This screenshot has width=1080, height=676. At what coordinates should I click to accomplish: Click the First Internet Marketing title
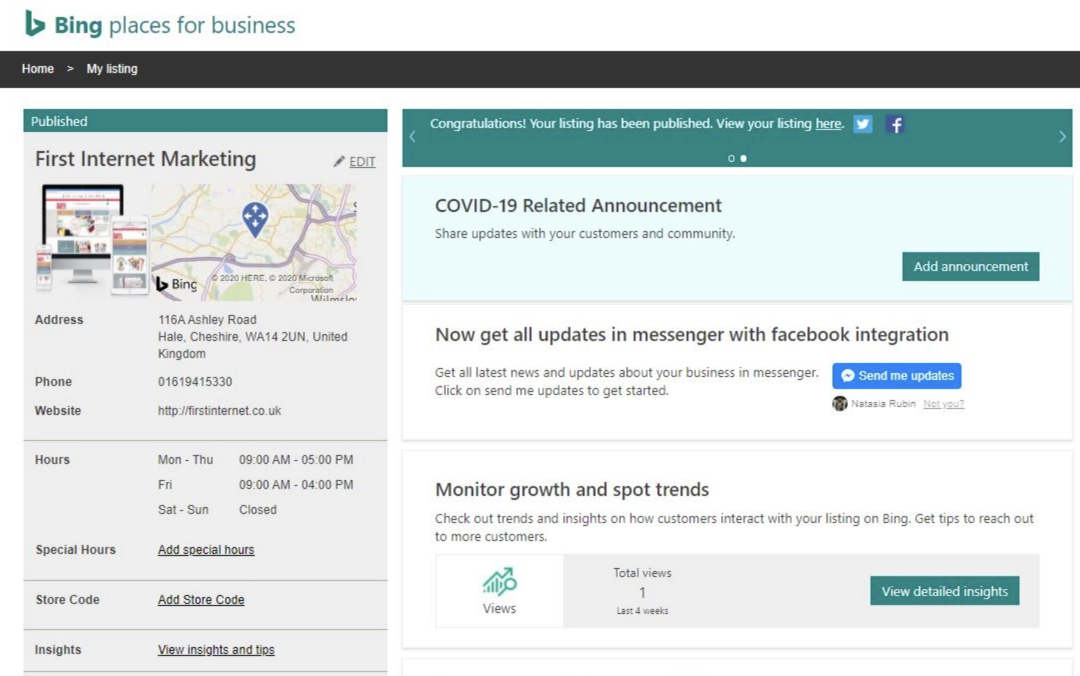[145, 159]
